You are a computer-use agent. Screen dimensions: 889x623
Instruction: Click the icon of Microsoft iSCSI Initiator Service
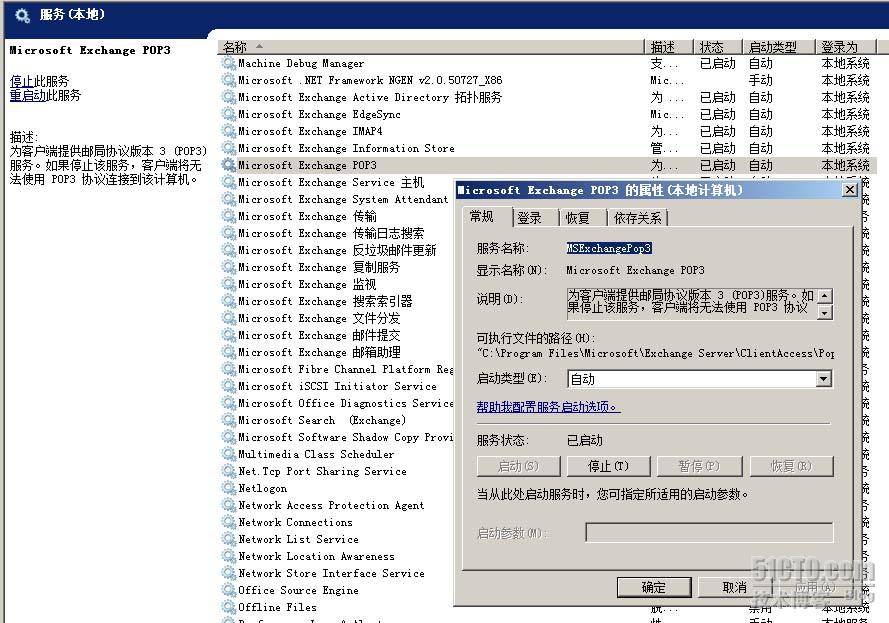pos(228,386)
